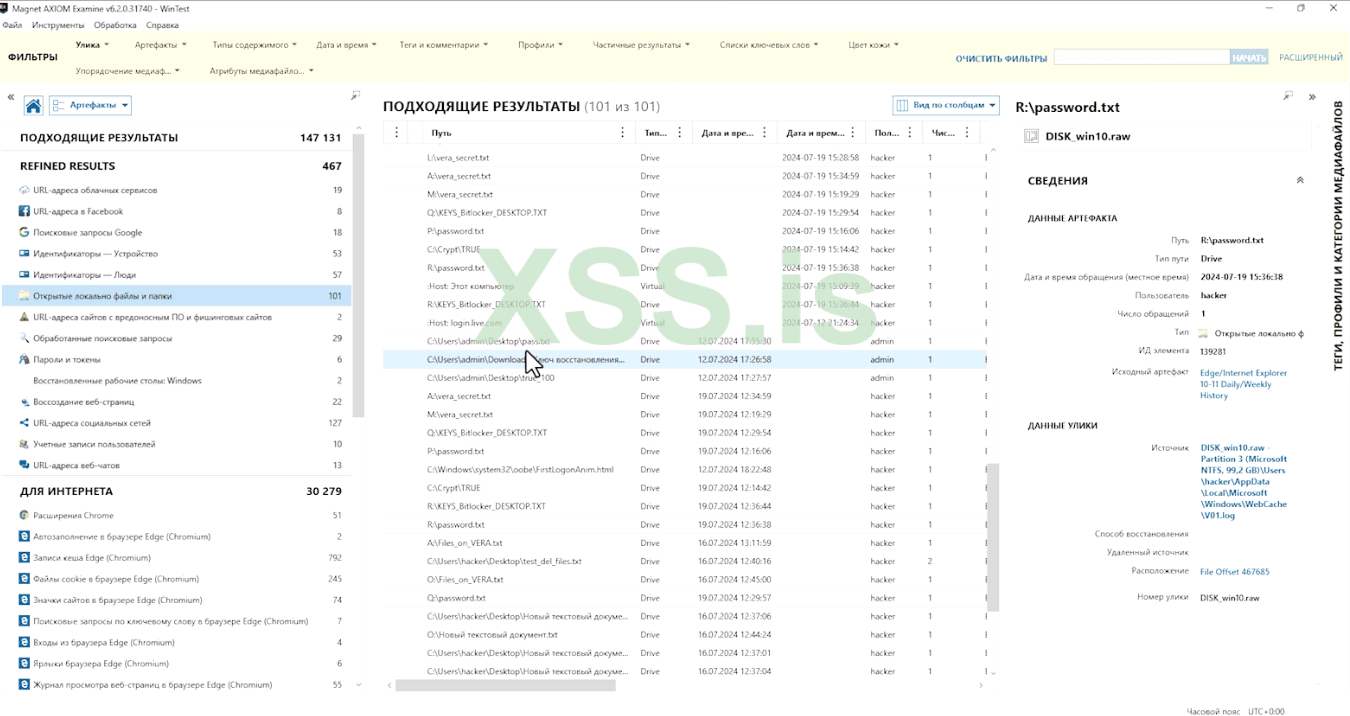Click Google search queries icon
The width and height of the screenshot is (1350, 716).
(x=24, y=232)
